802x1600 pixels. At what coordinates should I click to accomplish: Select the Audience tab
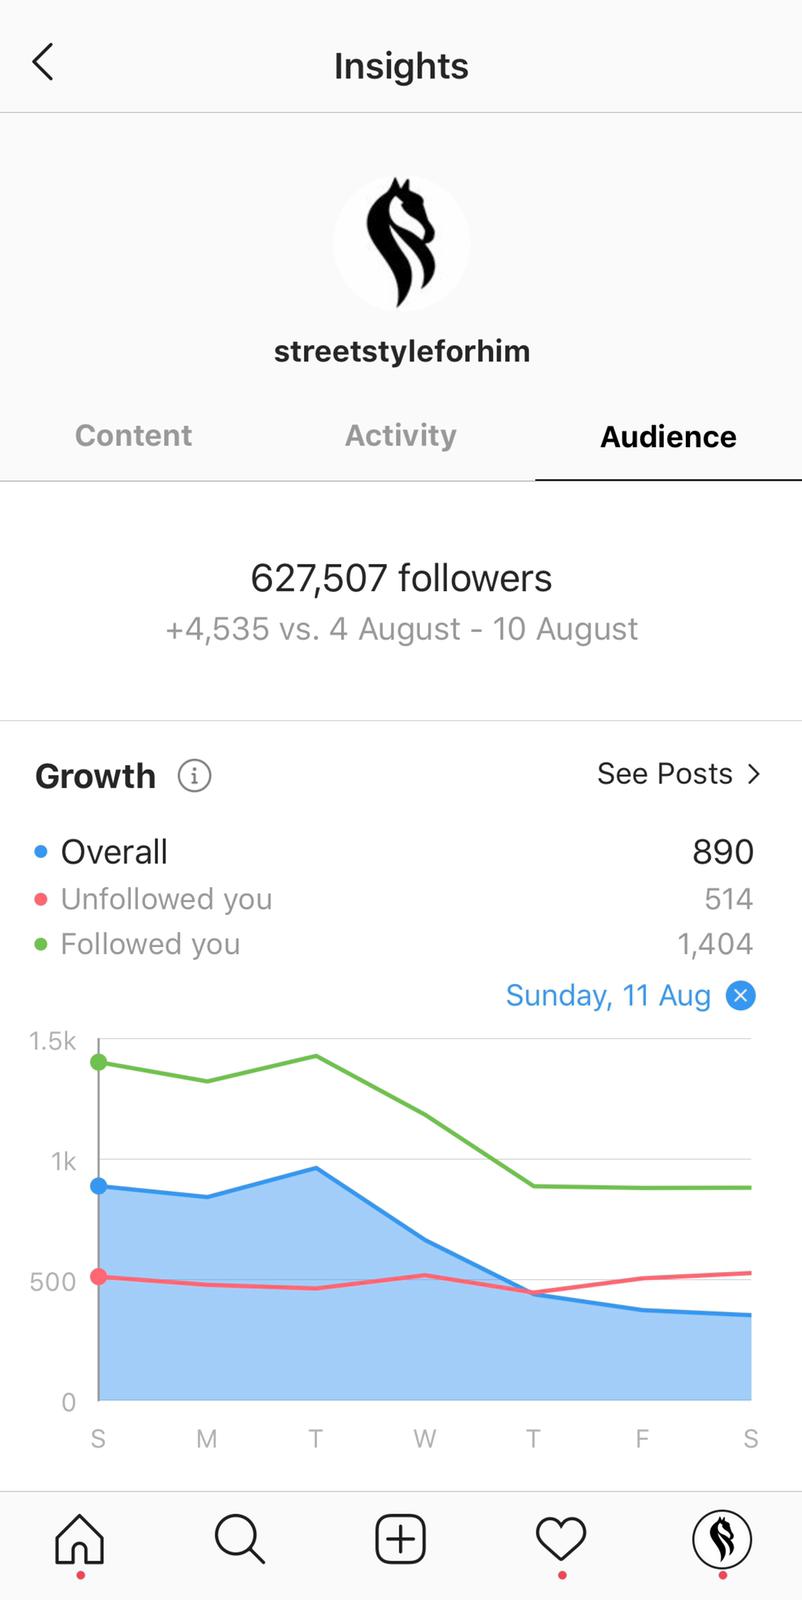pos(668,436)
